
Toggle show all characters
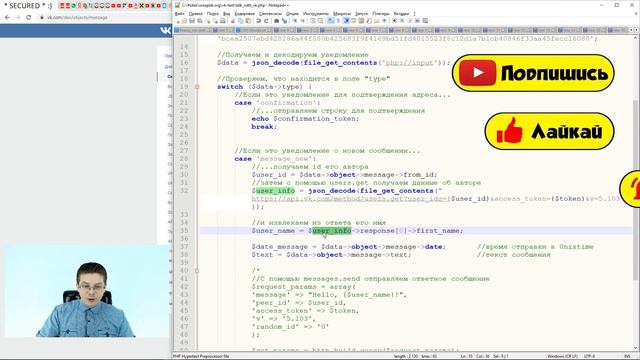tap(338, 21)
